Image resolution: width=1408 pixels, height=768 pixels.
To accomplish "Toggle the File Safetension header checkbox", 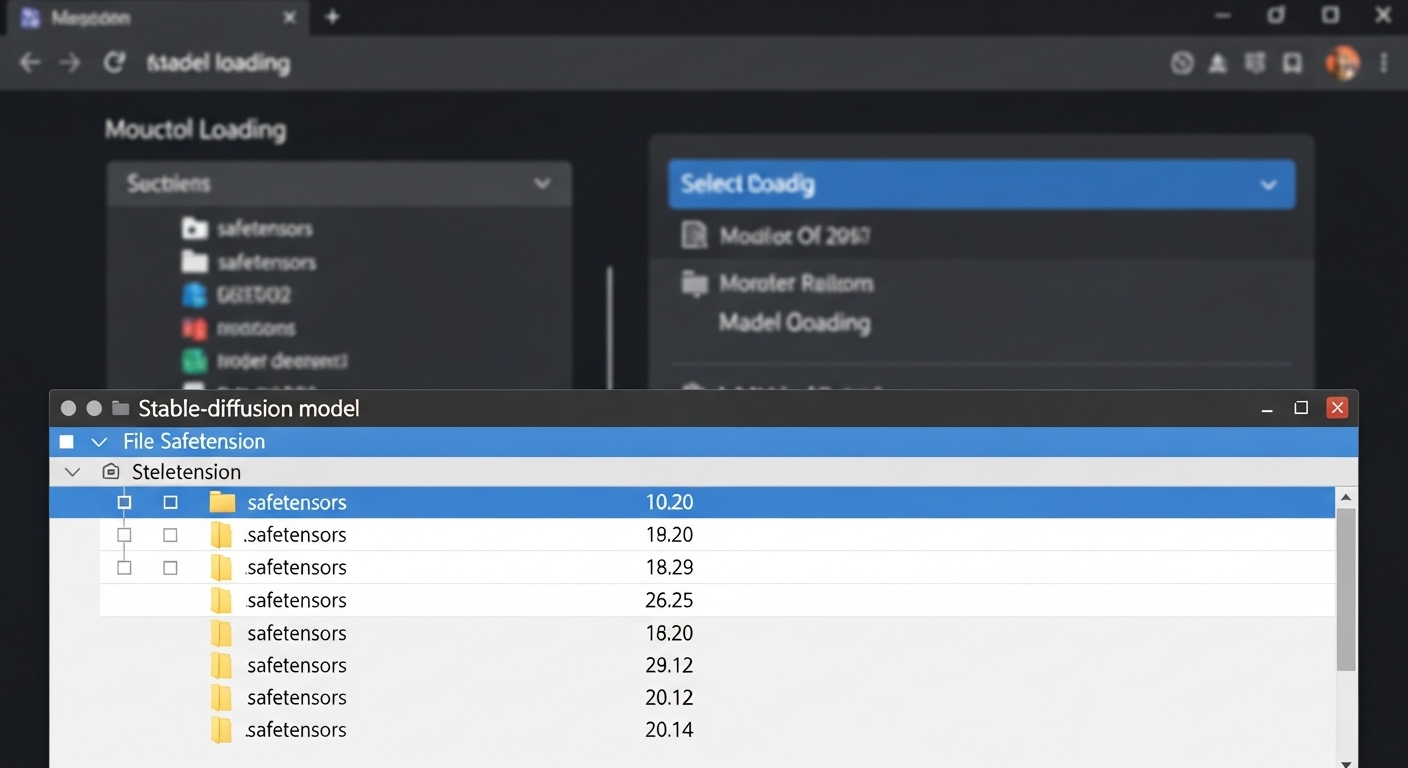I will click(x=67, y=442).
